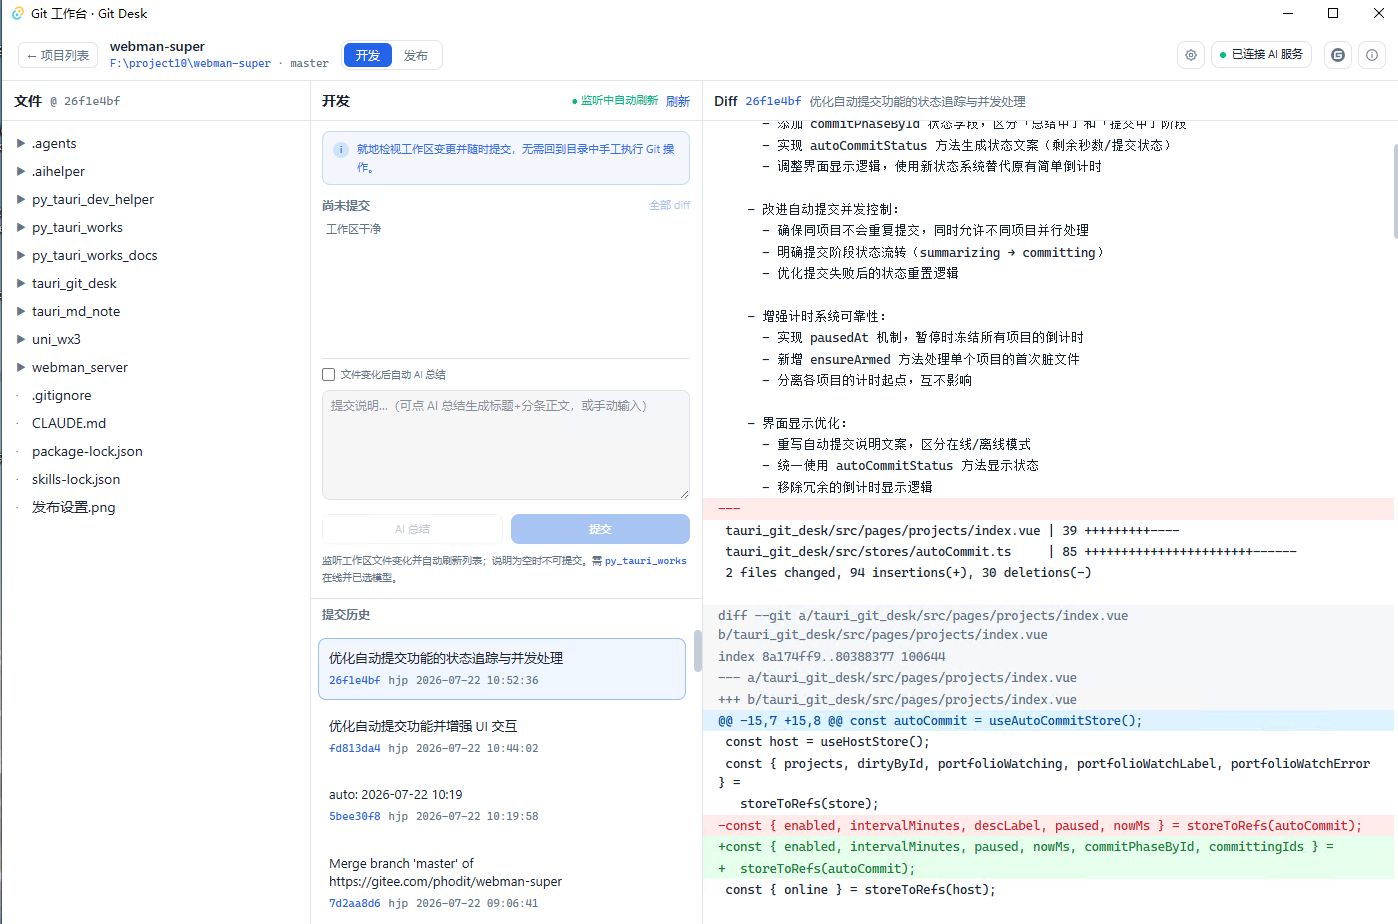Screen dimensions: 1398x924
Task: Expand the .agents folder
Action: pos(21,143)
